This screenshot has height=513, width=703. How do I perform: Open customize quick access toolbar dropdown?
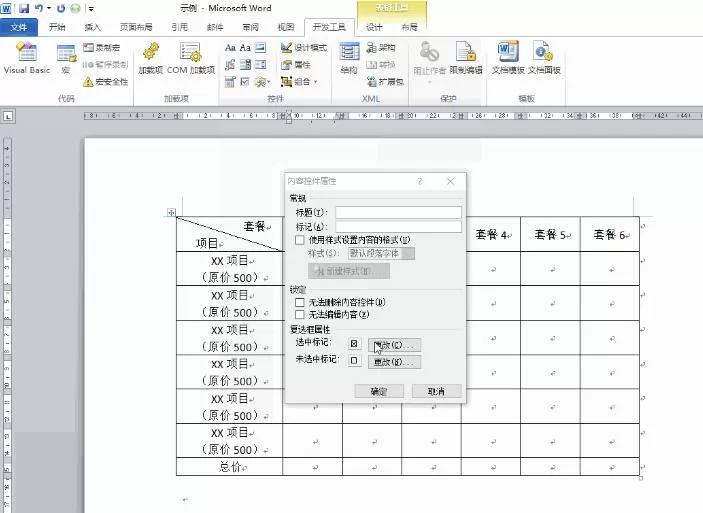tap(91, 9)
